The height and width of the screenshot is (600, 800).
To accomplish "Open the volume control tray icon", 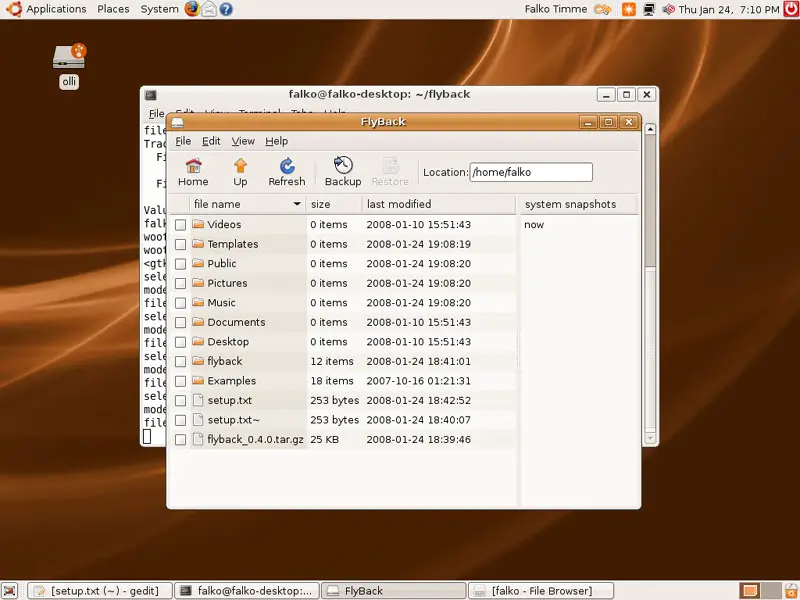I will pyautogui.click(x=668, y=9).
